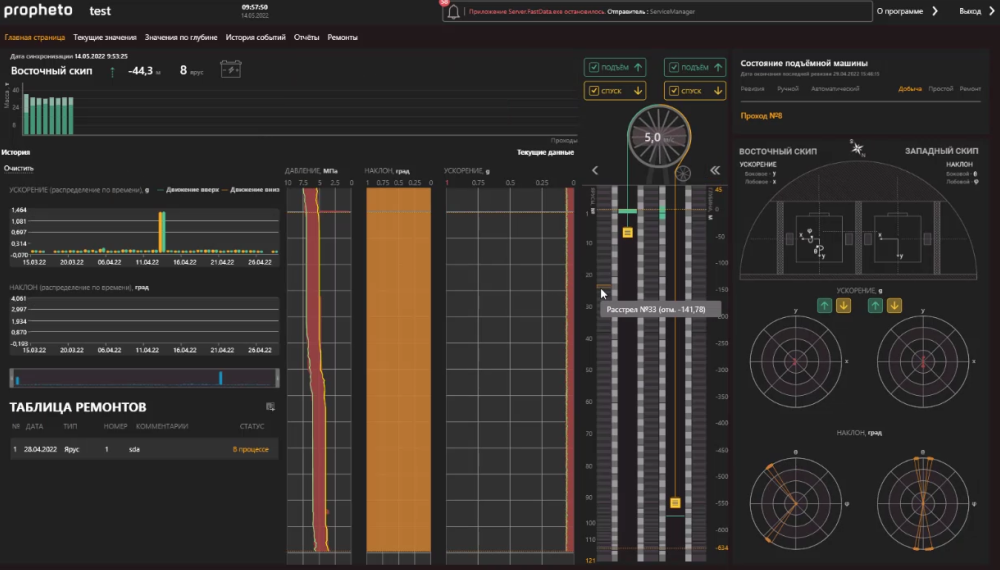Select the Простой state label
The width and height of the screenshot is (1000, 570).
(941, 89)
